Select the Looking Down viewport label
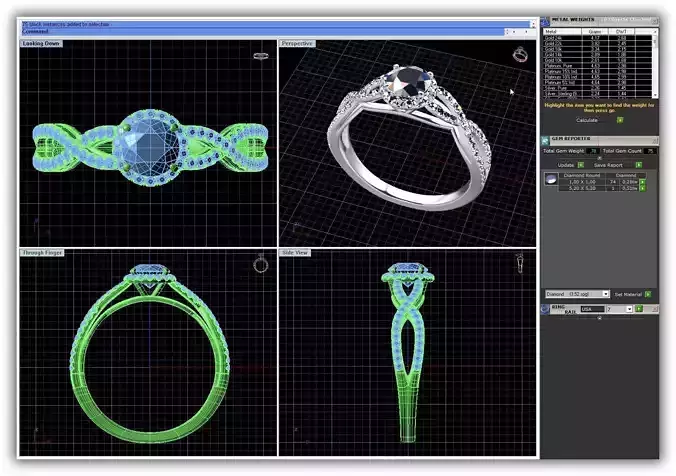Viewport: 676px width, 476px height. [x=41, y=44]
